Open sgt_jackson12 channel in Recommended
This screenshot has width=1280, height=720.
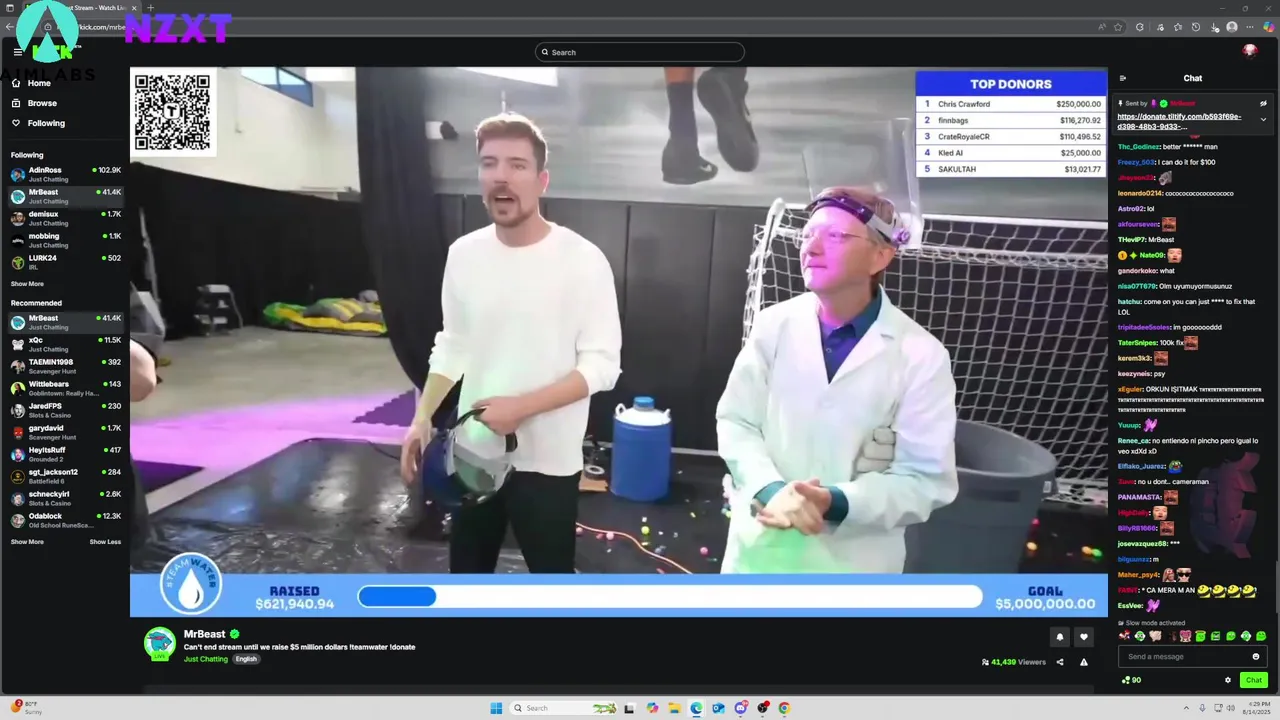pyautogui.click(x=65, y=476)
